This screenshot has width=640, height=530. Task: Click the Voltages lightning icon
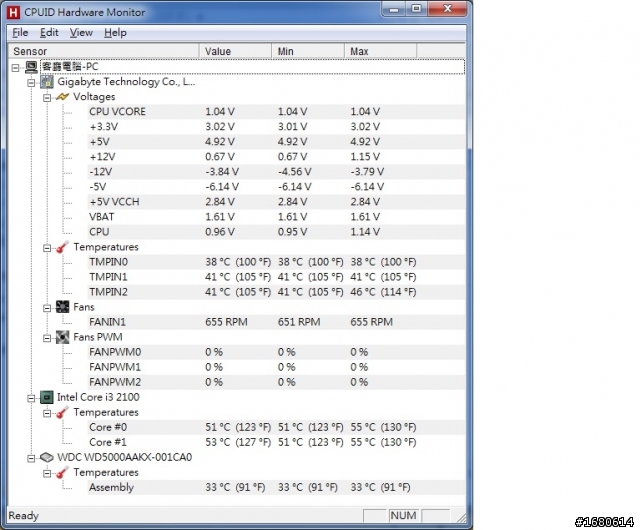62,97
